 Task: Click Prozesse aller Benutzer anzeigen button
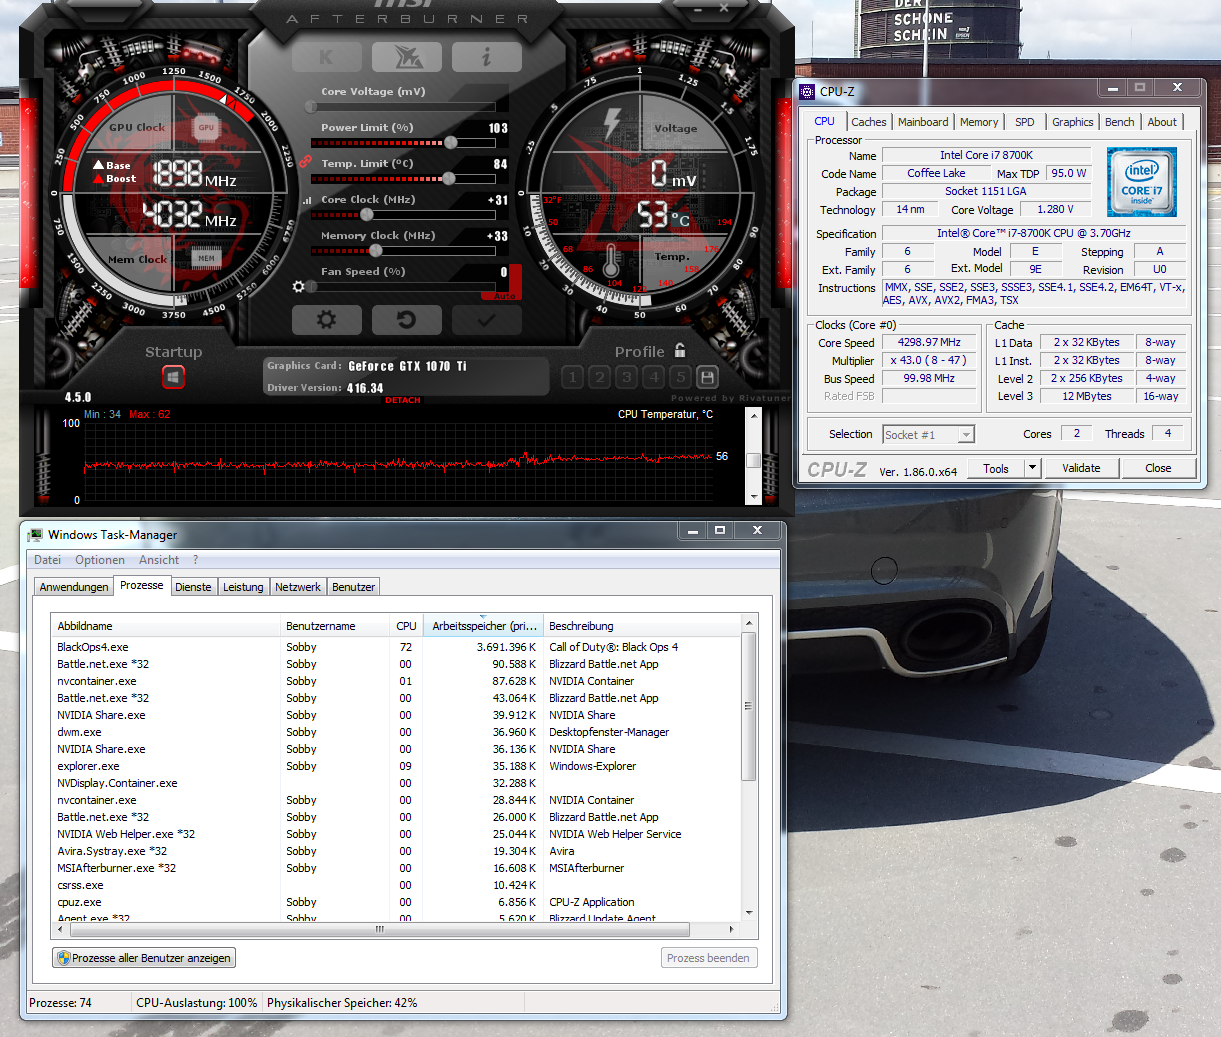pyautogui.click(x=144, y=958)
